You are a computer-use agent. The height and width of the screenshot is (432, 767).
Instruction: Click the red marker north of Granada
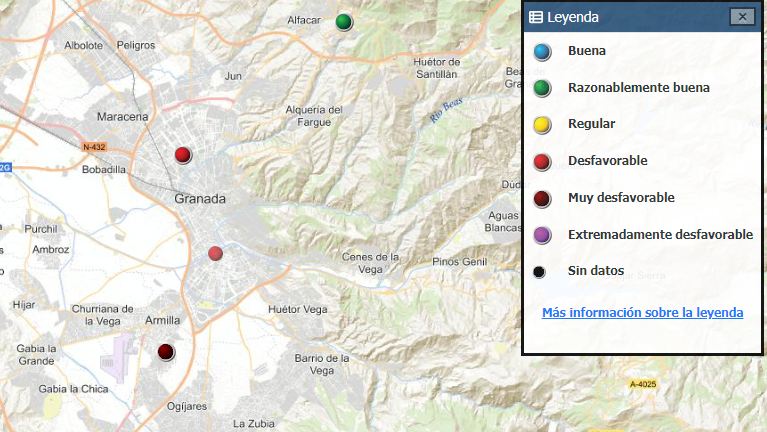coord(182,154)
